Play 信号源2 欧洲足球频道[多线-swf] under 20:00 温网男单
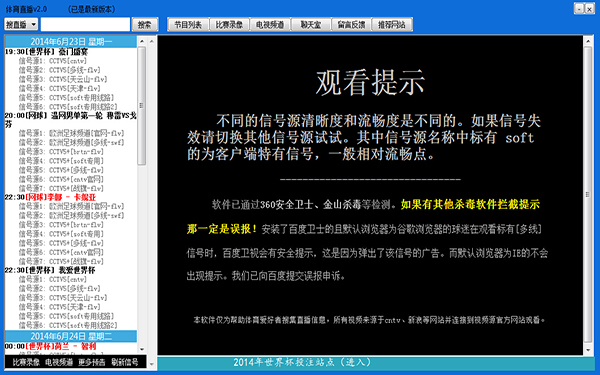This screenshot has height=375, width=600. 71,142
